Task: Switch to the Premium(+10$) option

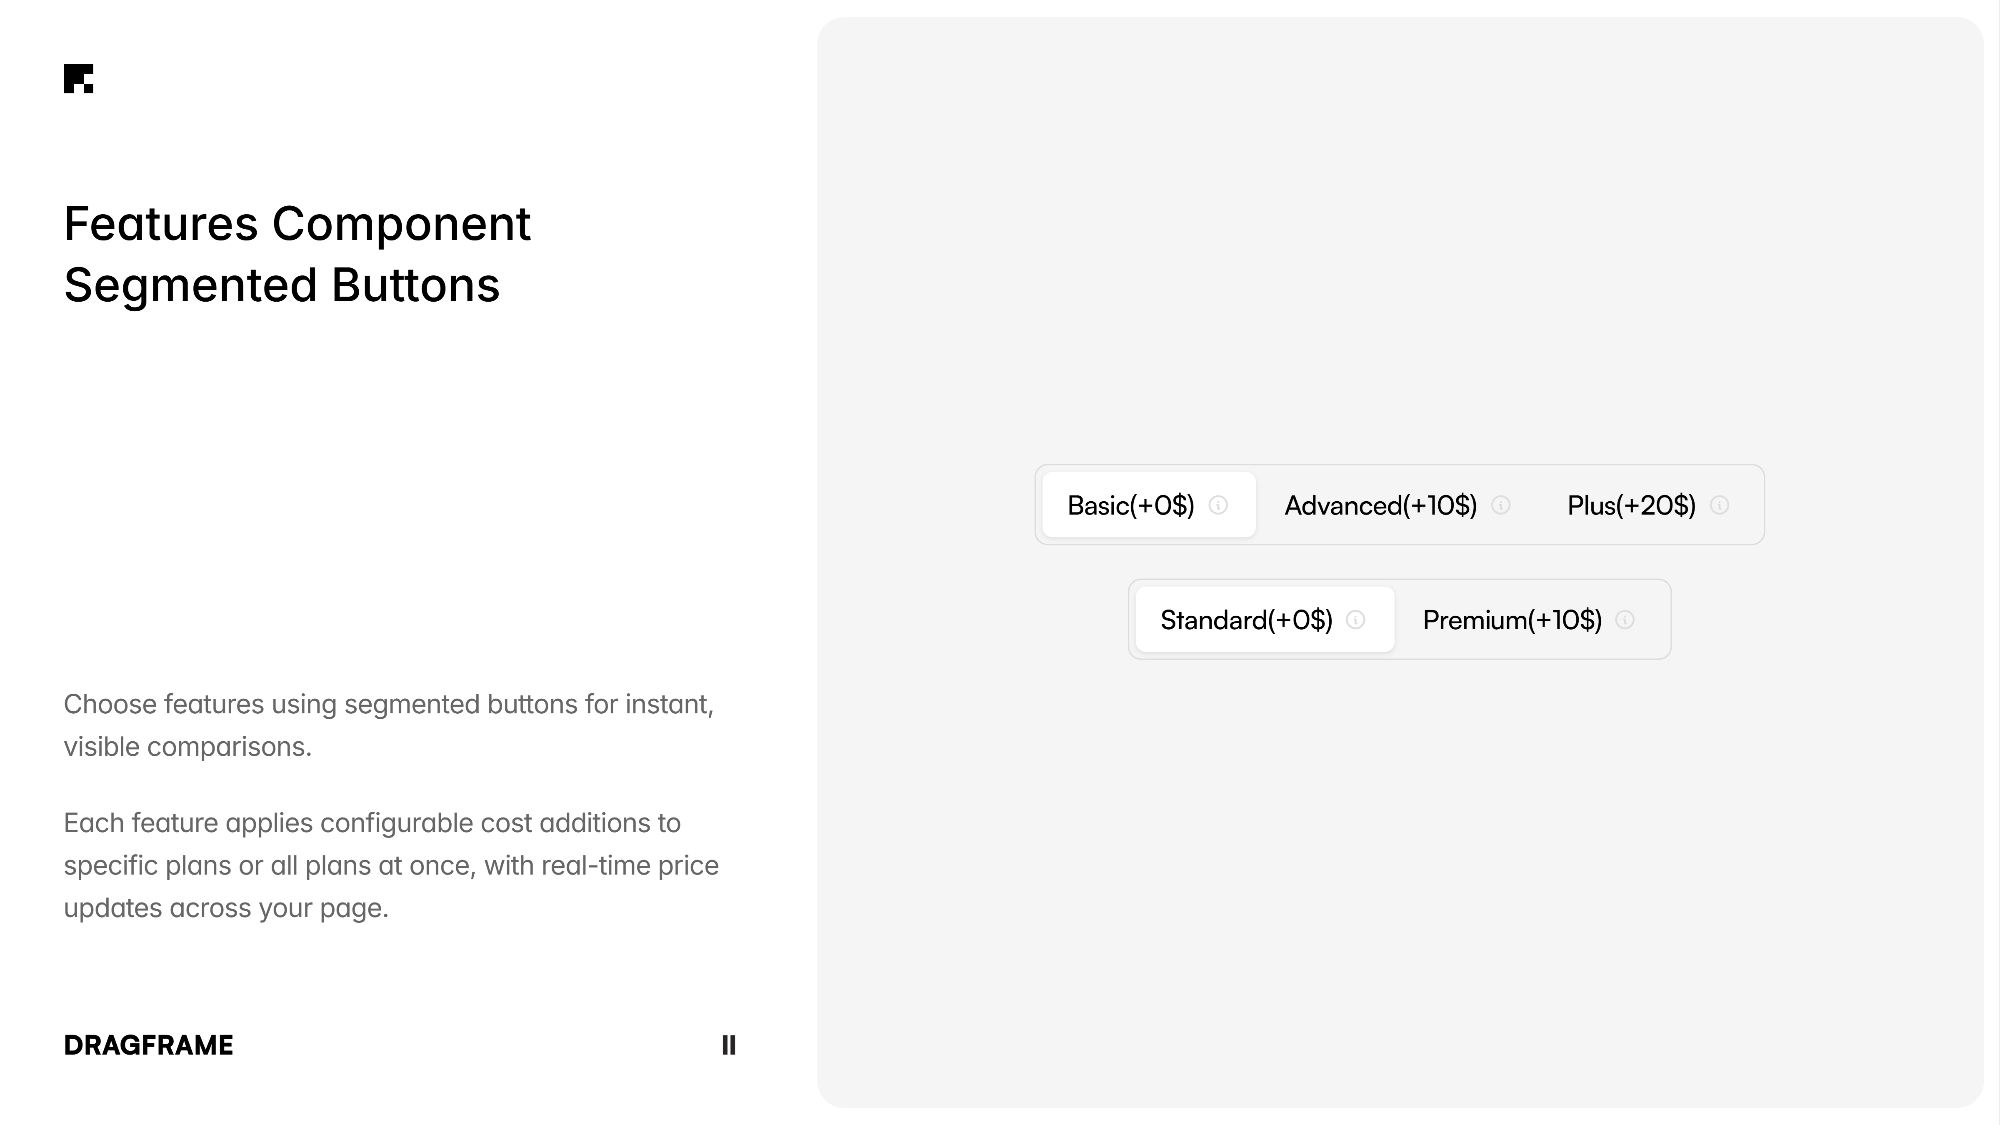Action: [1512, 620]
